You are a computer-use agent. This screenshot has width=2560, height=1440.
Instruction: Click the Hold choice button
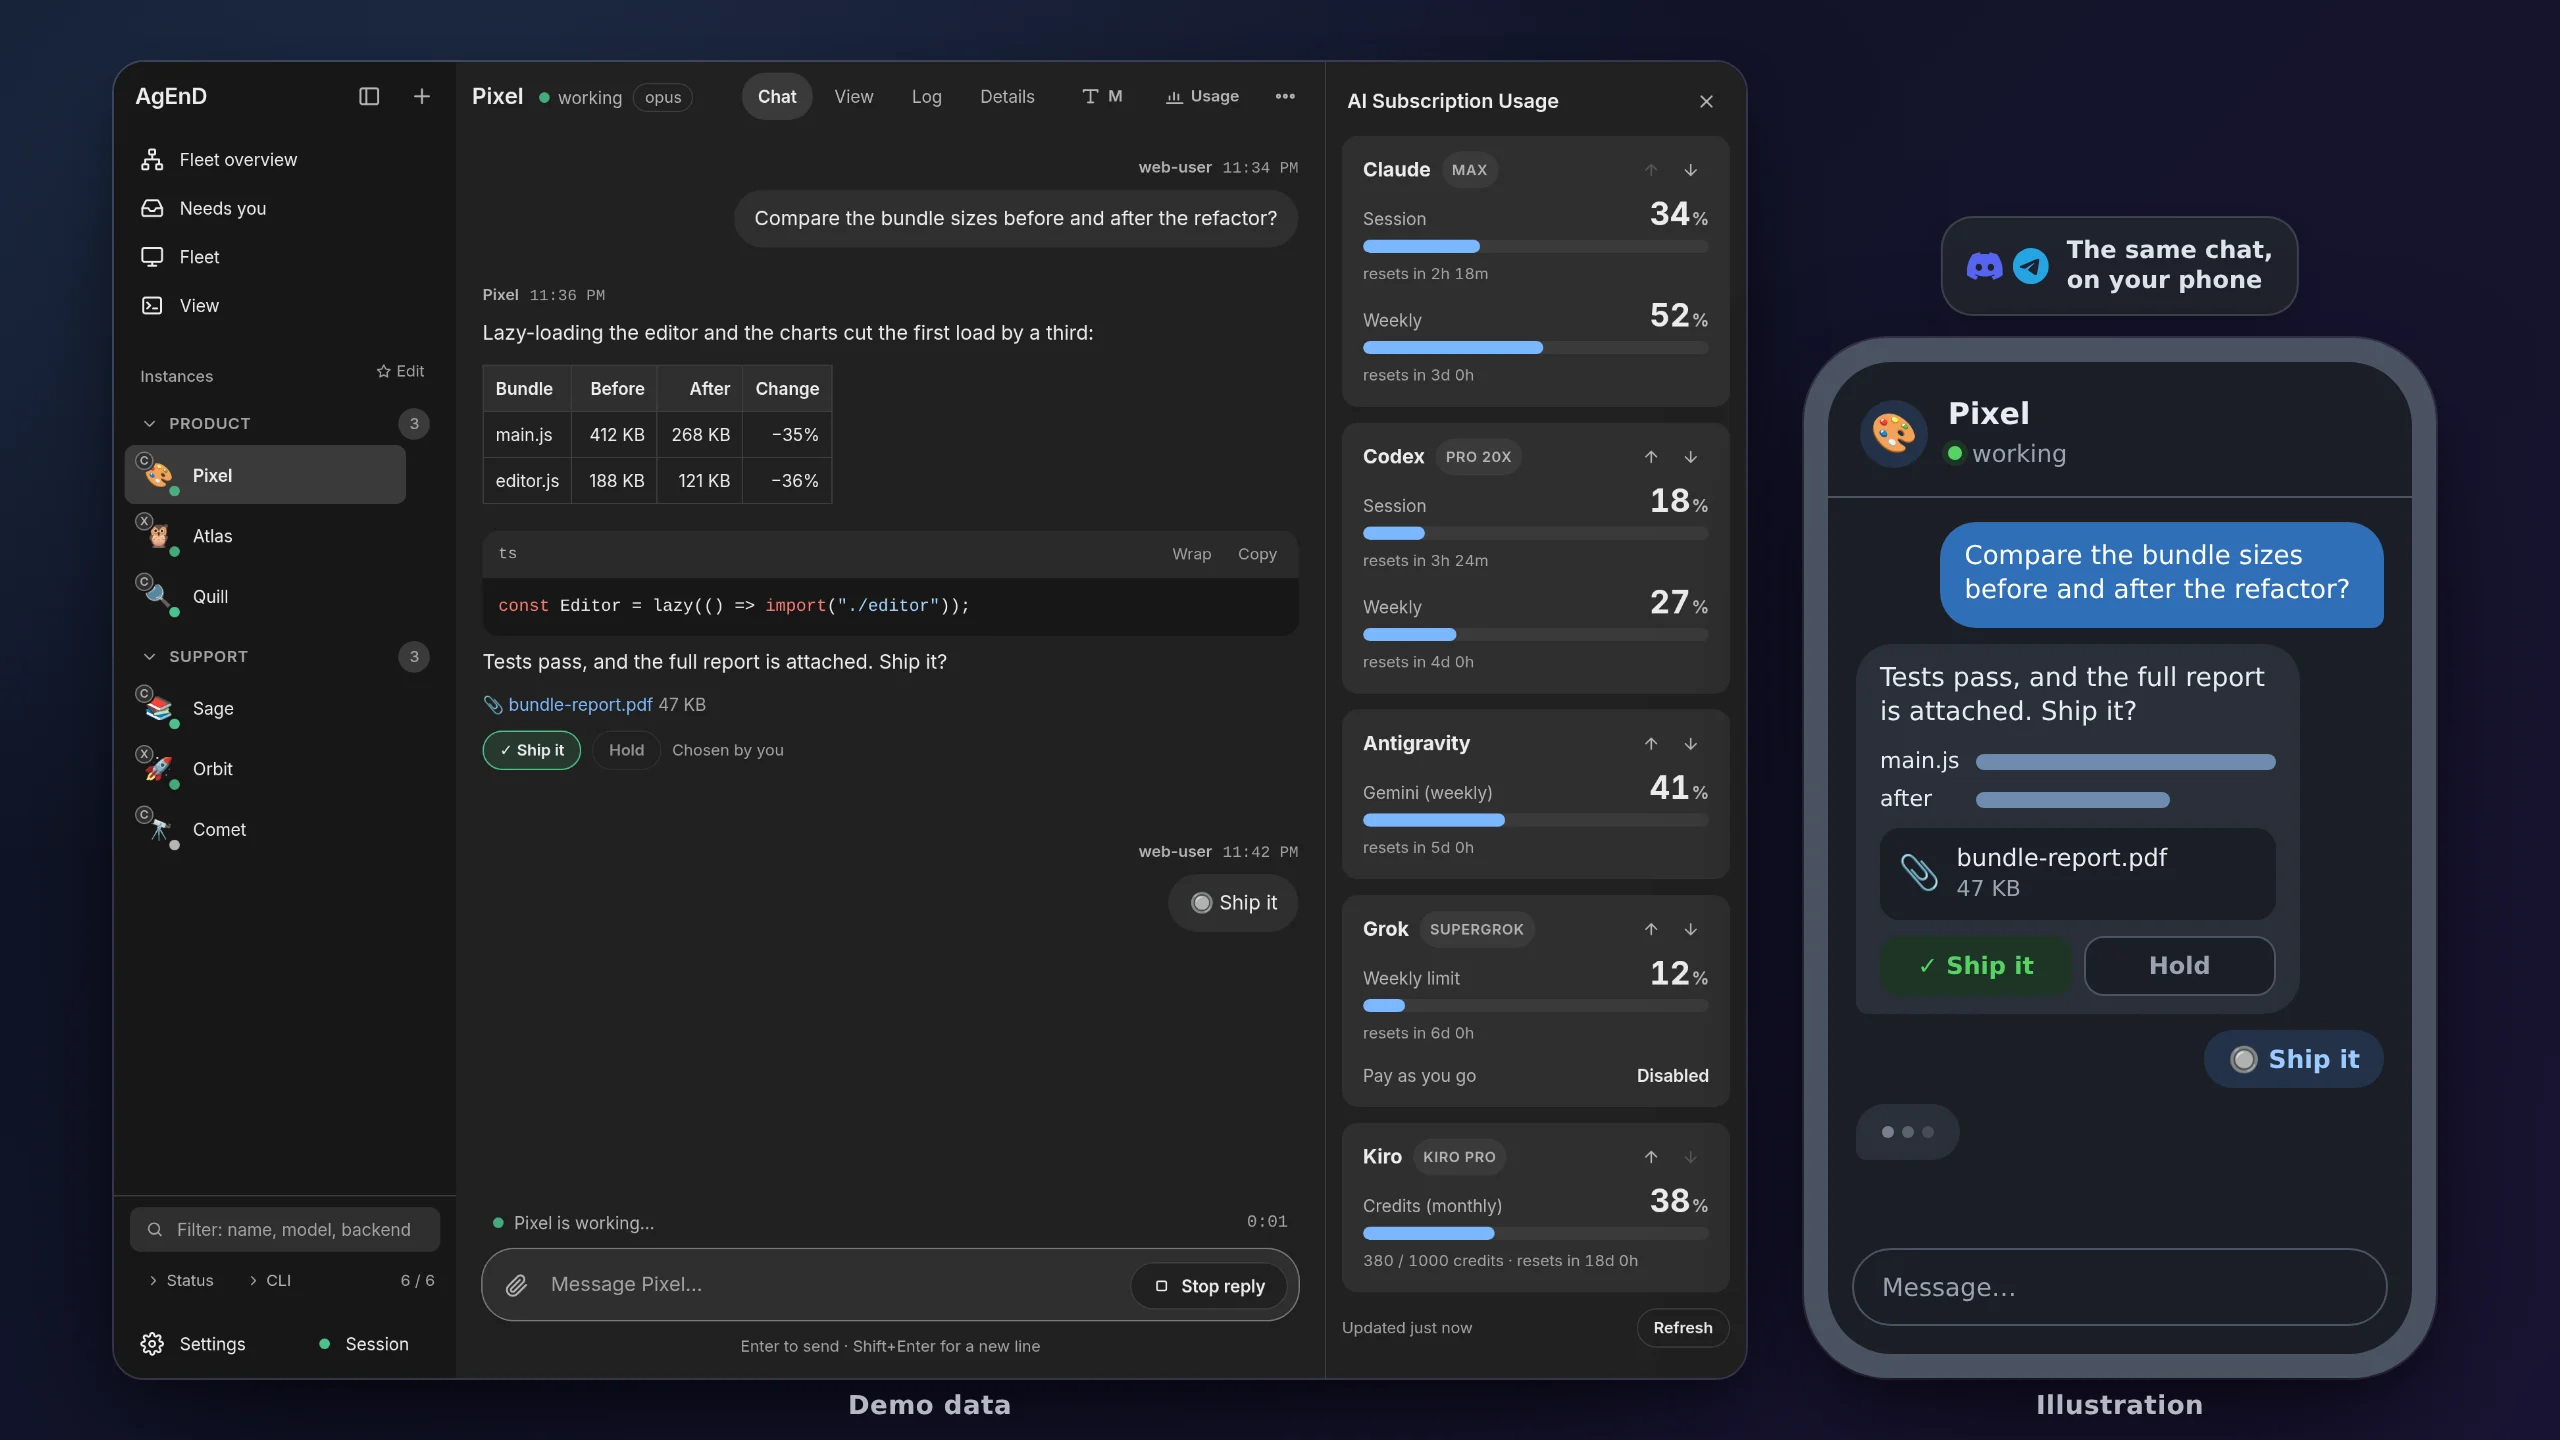click(x=626, y=750)
